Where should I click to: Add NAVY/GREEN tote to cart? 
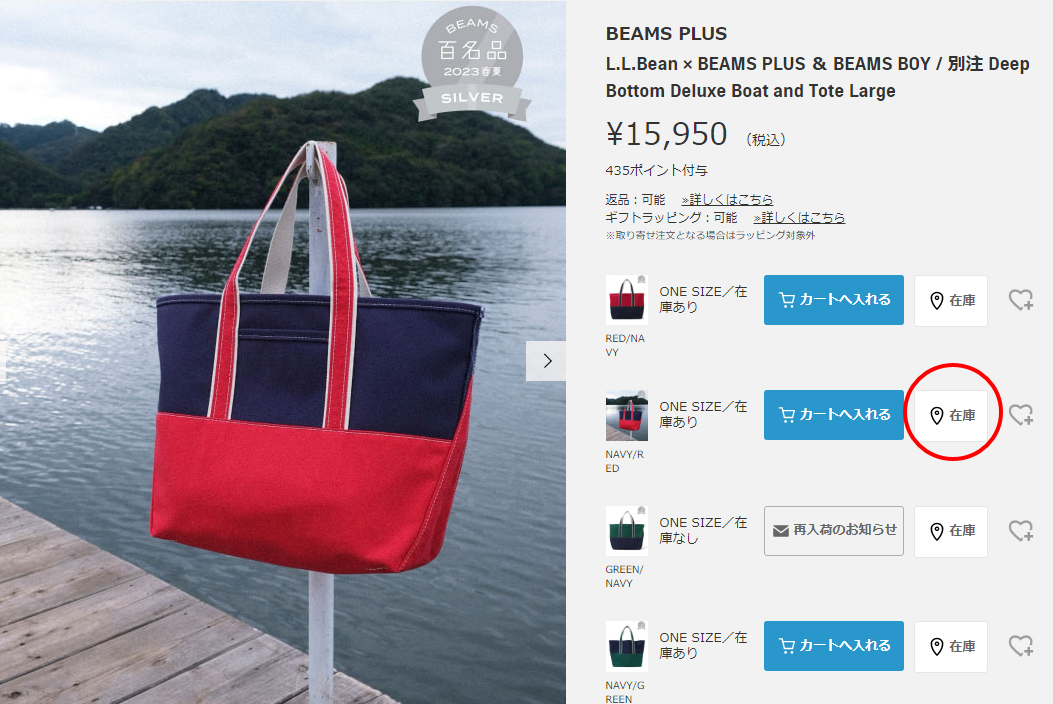(x=833, y=646)
